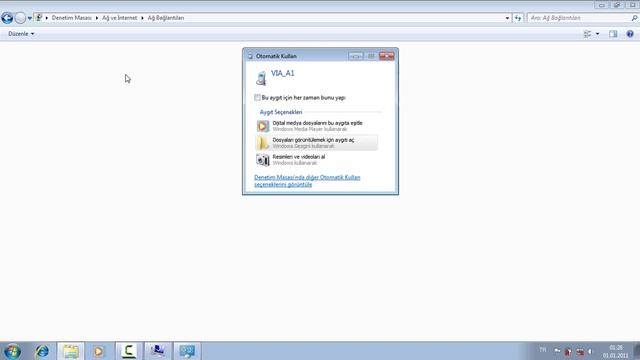This screenshot has width=640, height=360.
Task: Click the Show desktop button
Action: coord(637,351)
